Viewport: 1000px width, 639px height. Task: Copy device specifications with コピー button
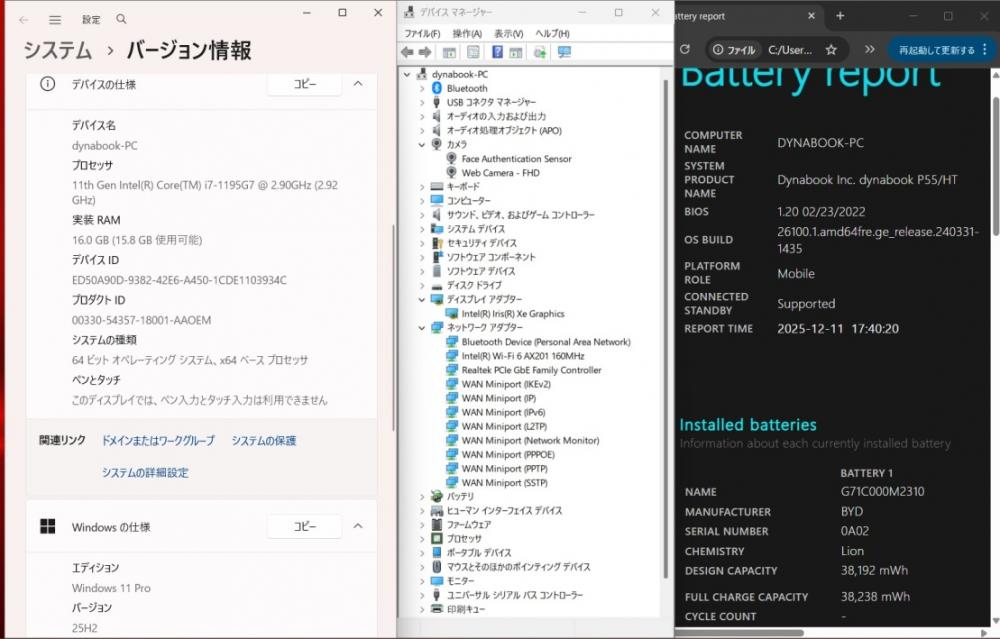click(304, 84)
